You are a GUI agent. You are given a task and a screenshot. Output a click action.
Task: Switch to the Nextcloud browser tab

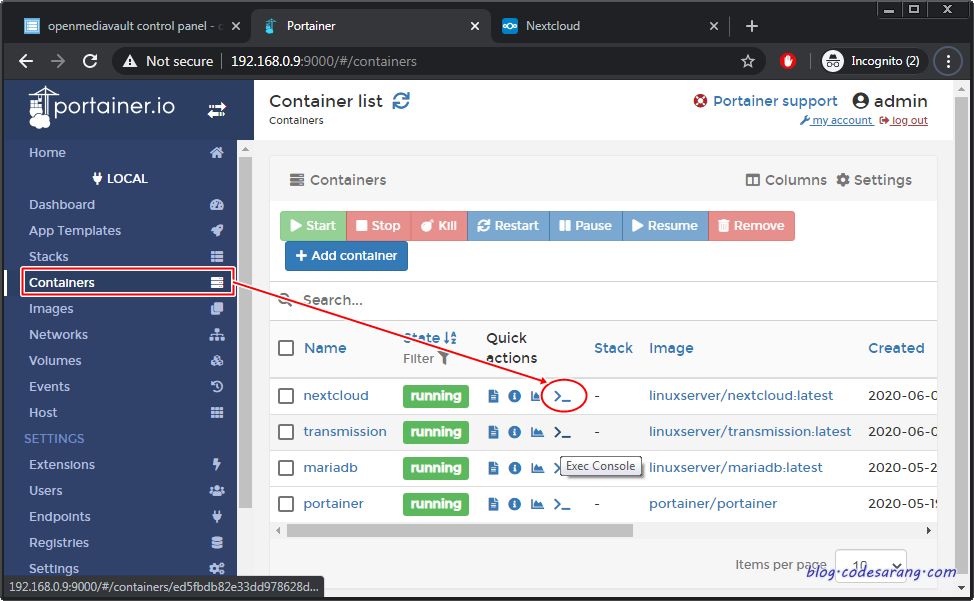[609, 26]
